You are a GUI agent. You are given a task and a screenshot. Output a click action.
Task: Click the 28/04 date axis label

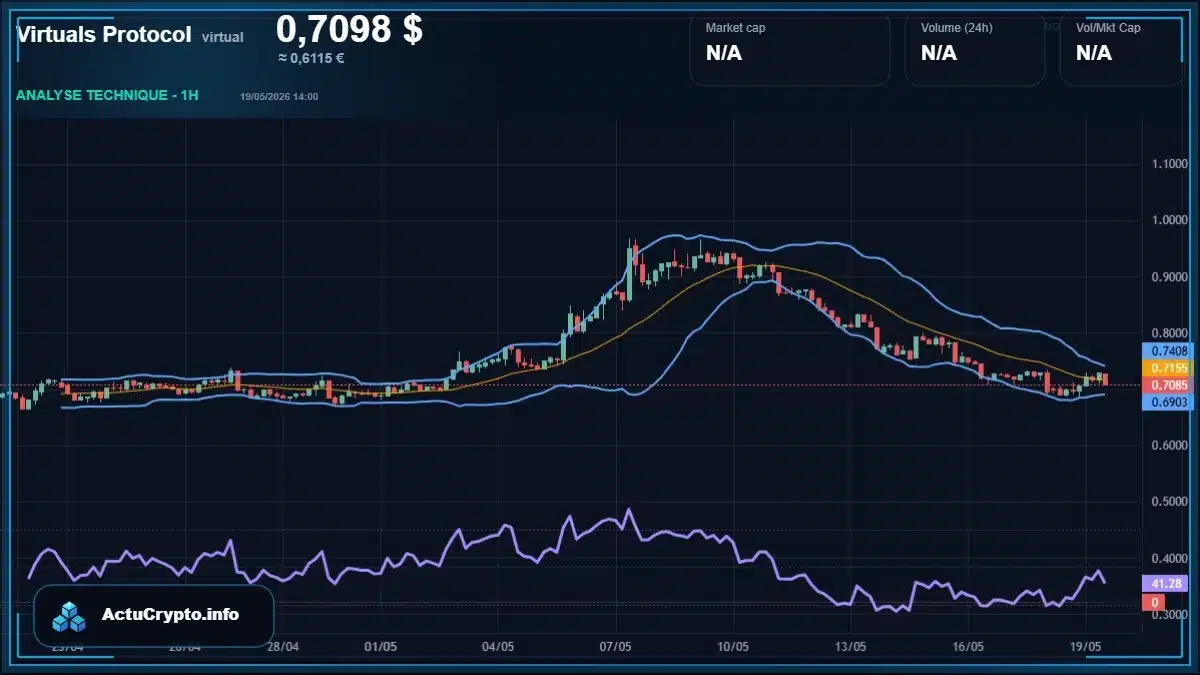tap(284, 647)
